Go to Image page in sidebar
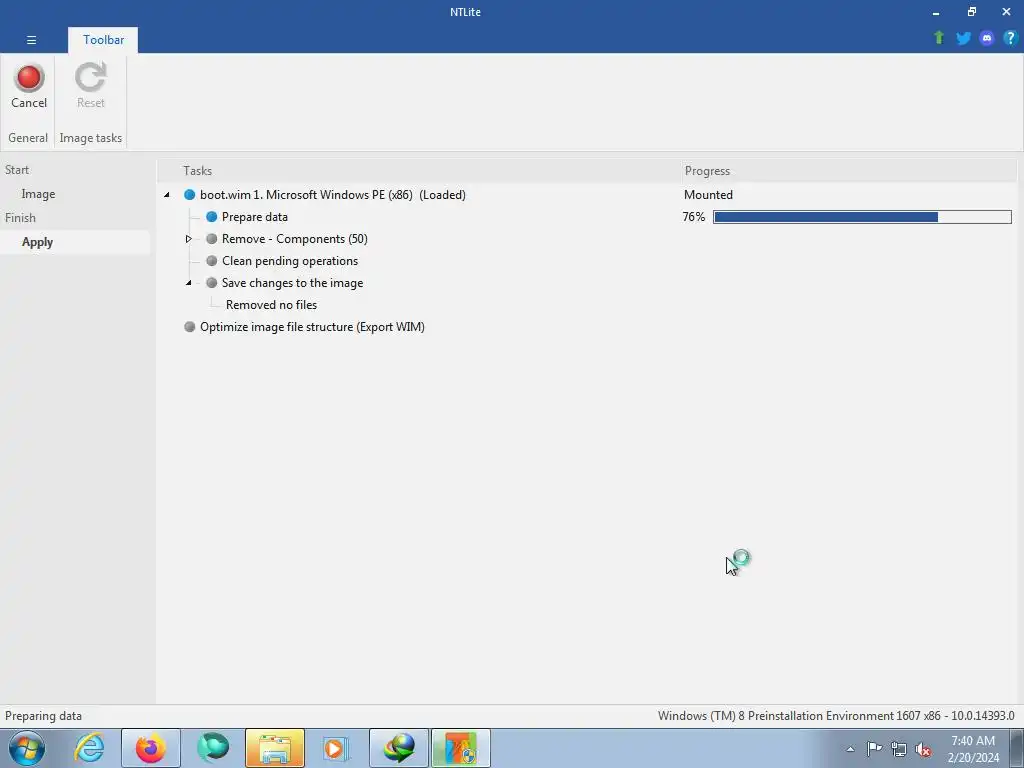This screenshot has width=1024, height=768. (x=38, y=194)
